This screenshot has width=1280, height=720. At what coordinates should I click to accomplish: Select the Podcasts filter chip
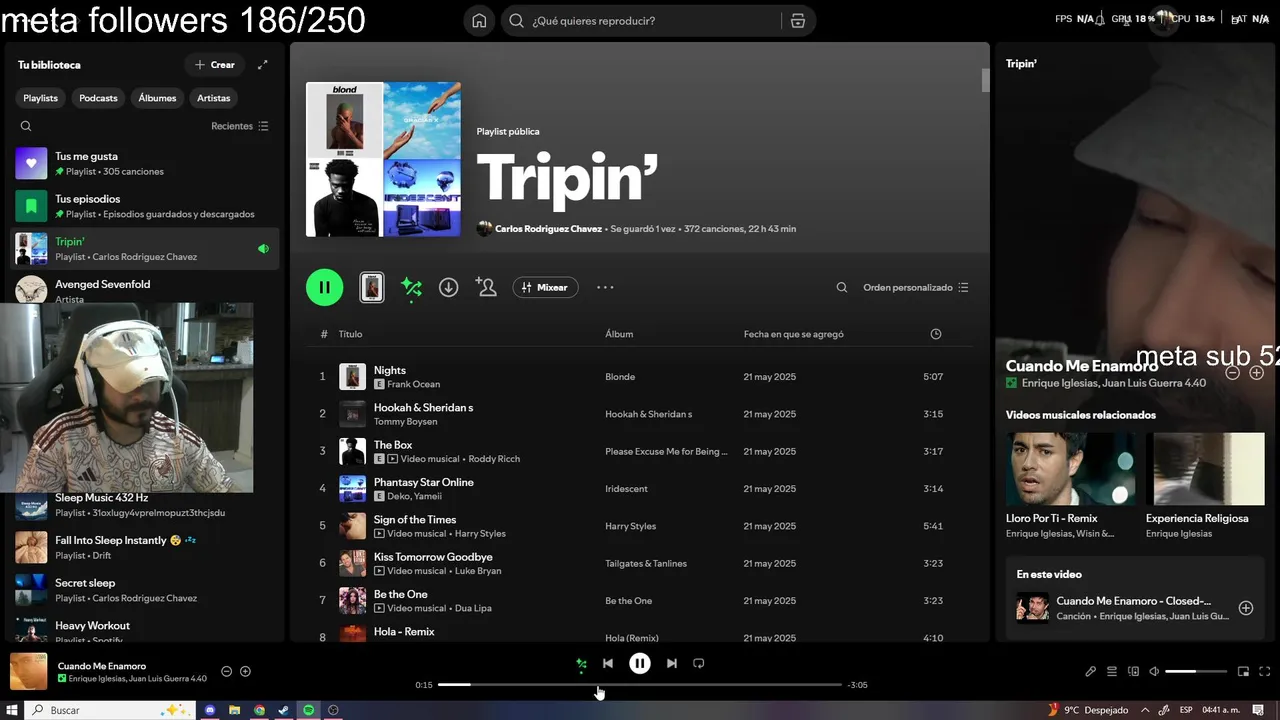point(98,98)
